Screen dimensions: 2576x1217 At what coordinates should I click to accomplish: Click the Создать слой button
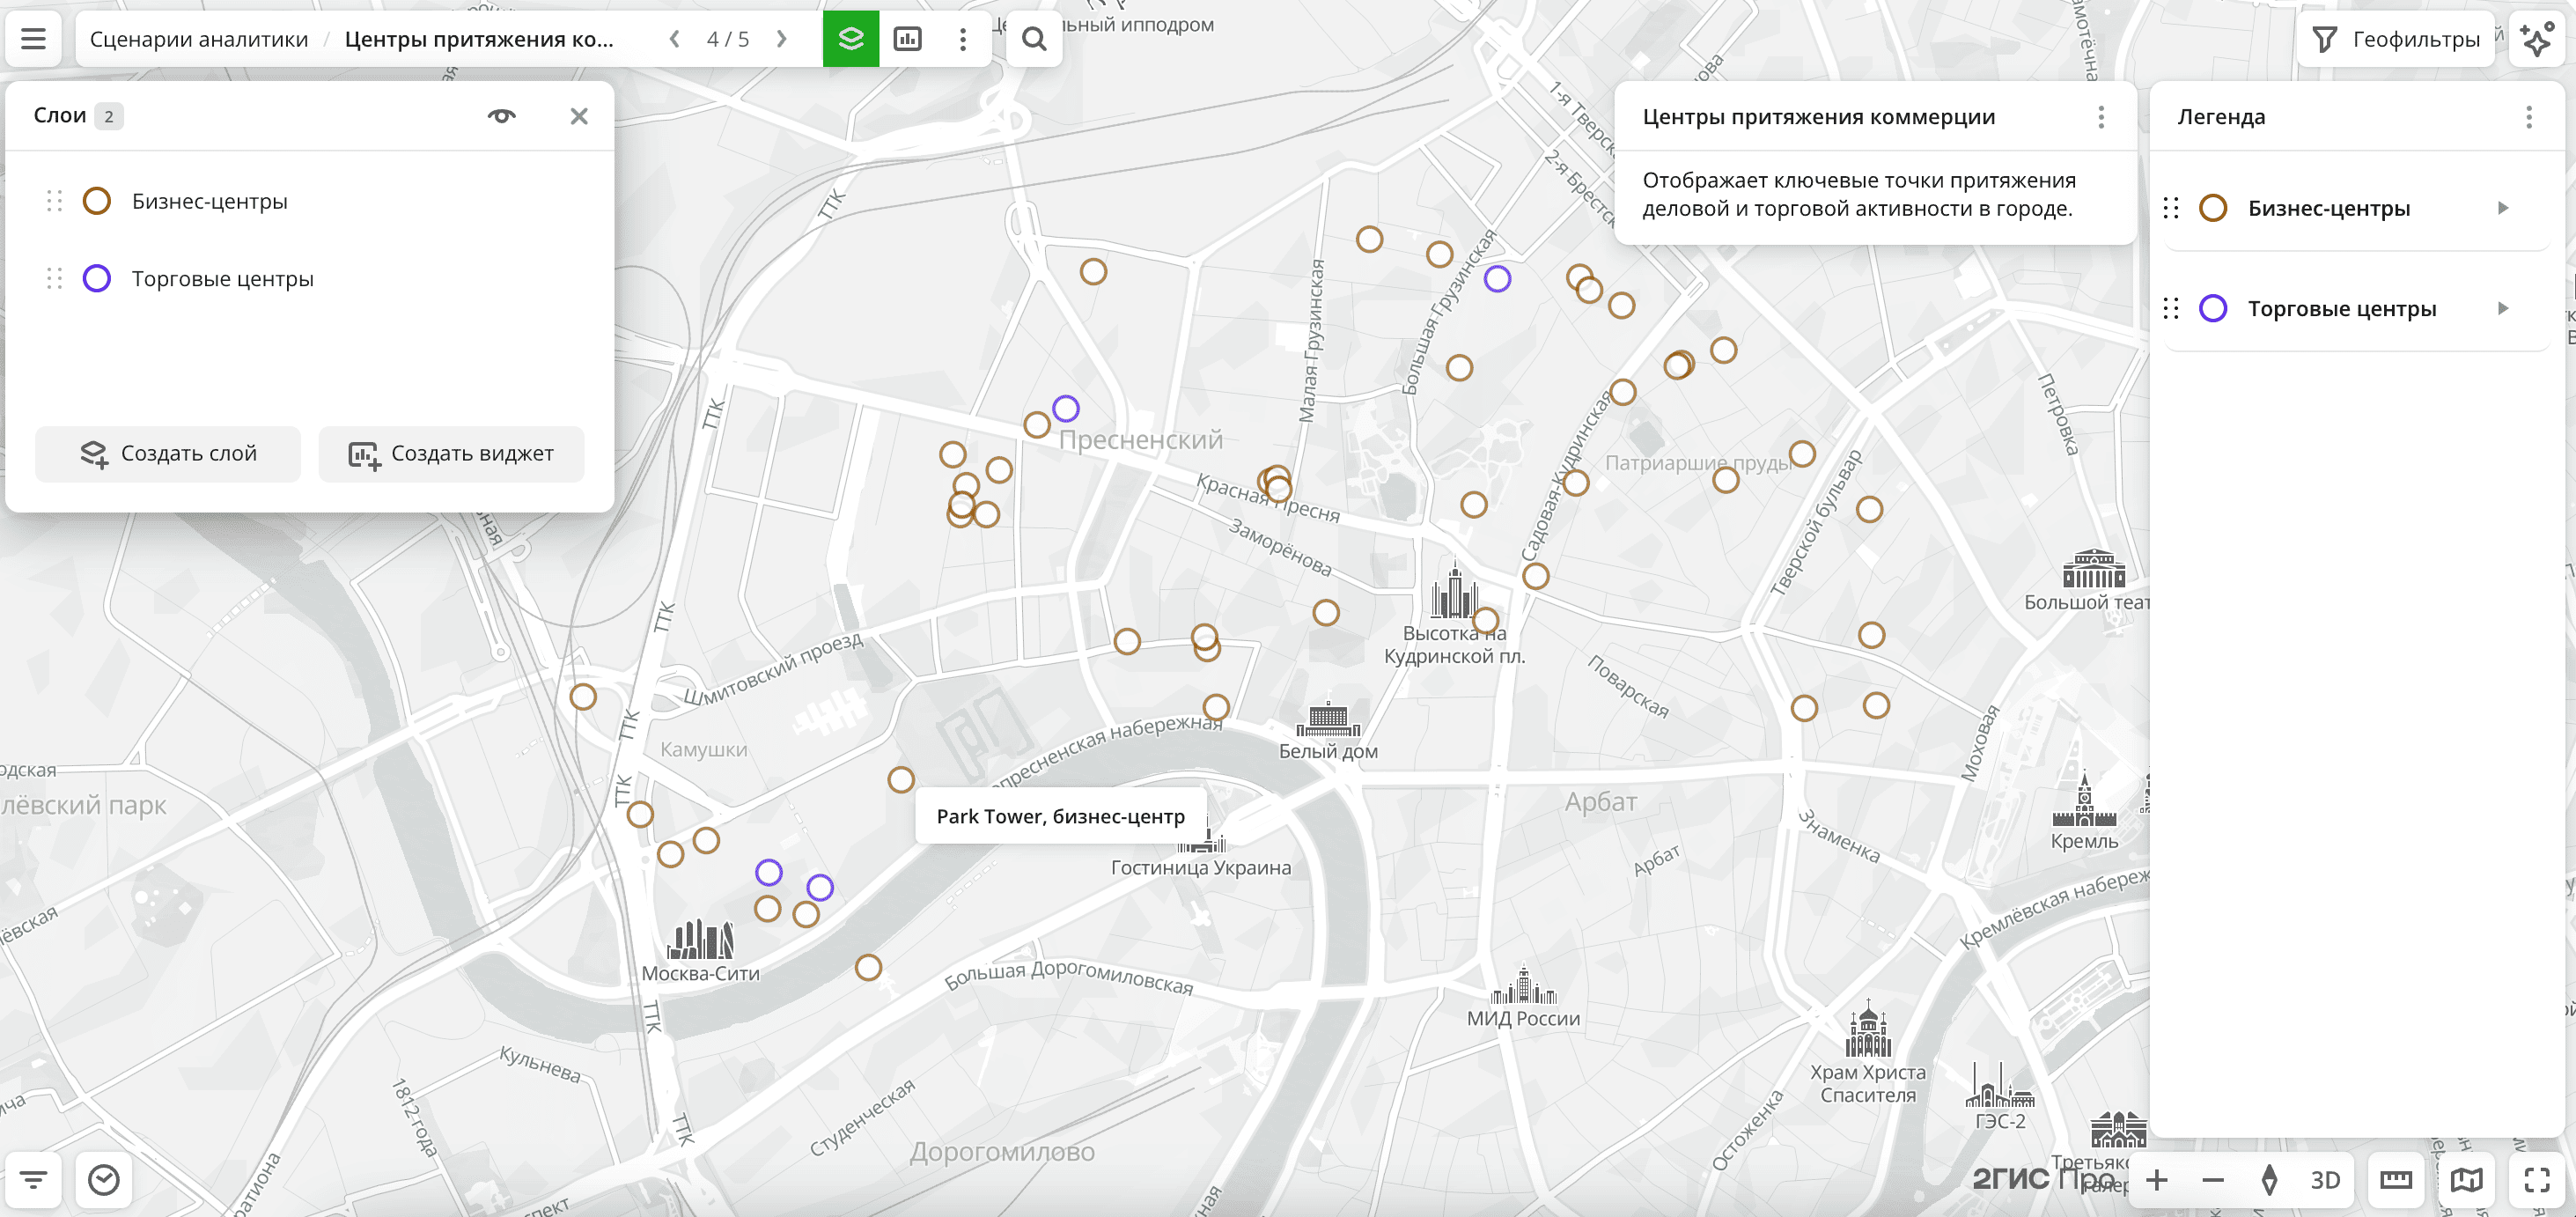pos(168,454)
